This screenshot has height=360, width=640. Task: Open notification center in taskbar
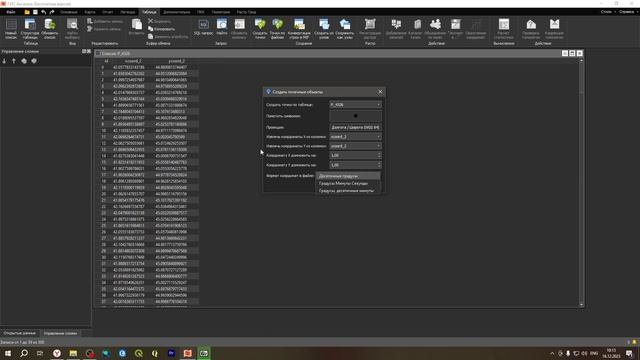click(629, 353)
